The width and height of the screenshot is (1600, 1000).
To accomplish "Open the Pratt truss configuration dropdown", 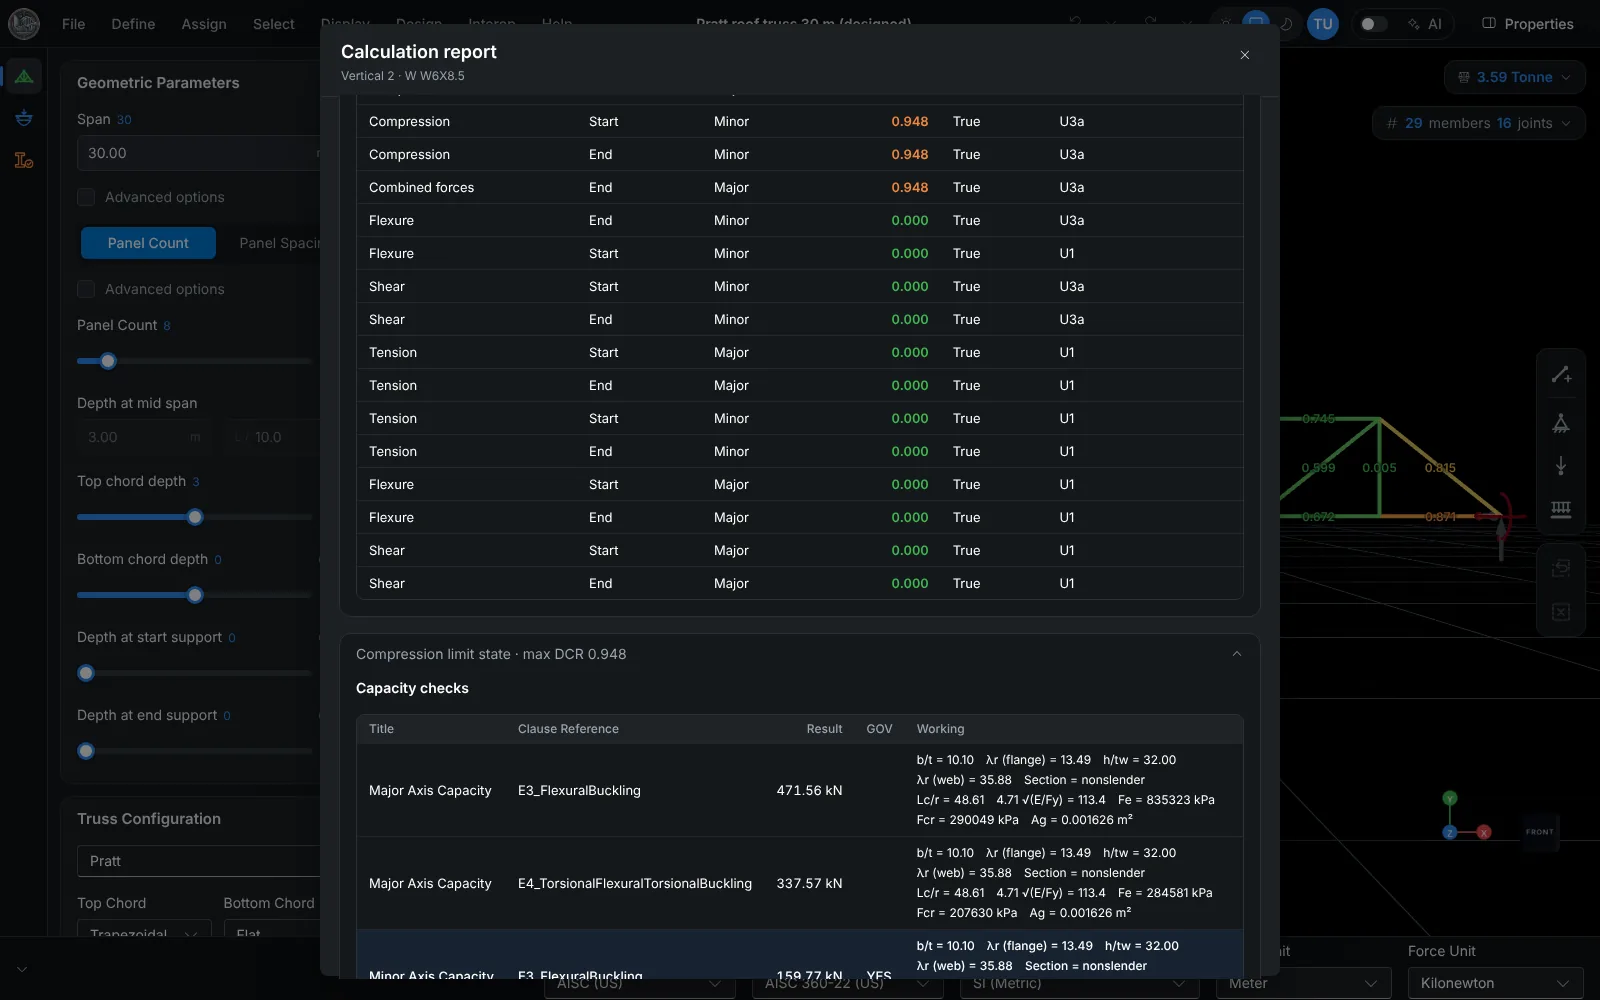I will coord(198,861).
